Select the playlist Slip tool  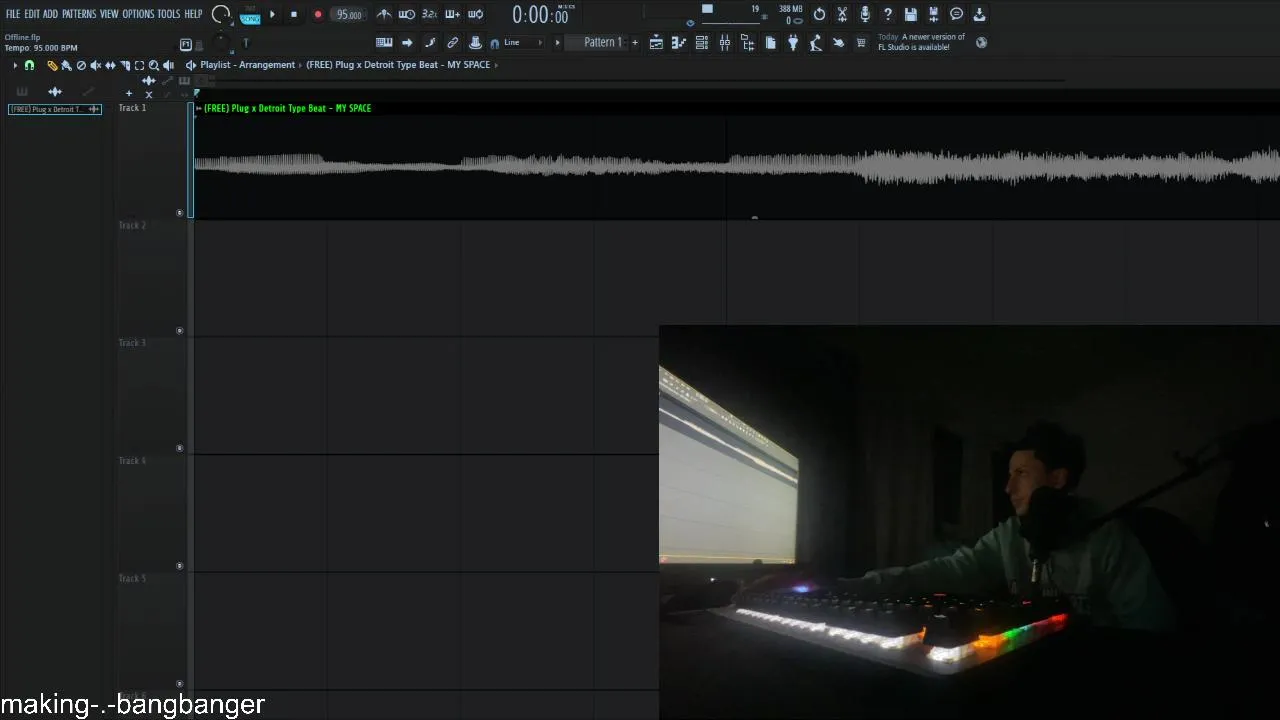pyautogui.click(x=110, y=65)
